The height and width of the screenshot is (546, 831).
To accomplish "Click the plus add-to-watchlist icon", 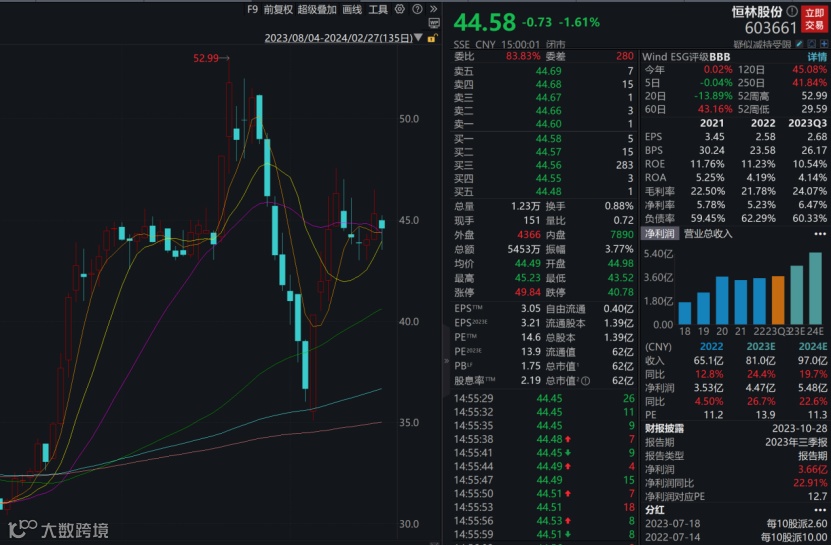I will [x=824, y=44].
